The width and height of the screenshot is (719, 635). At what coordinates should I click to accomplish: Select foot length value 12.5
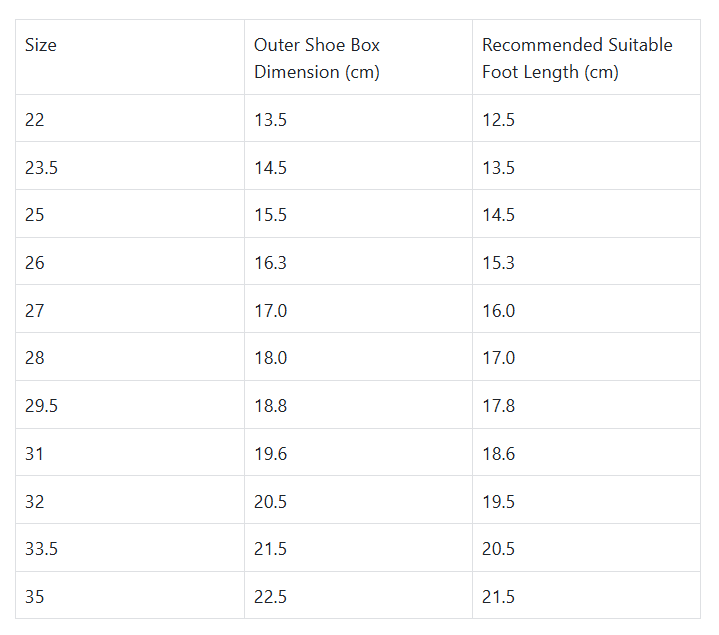coord(498,120)
